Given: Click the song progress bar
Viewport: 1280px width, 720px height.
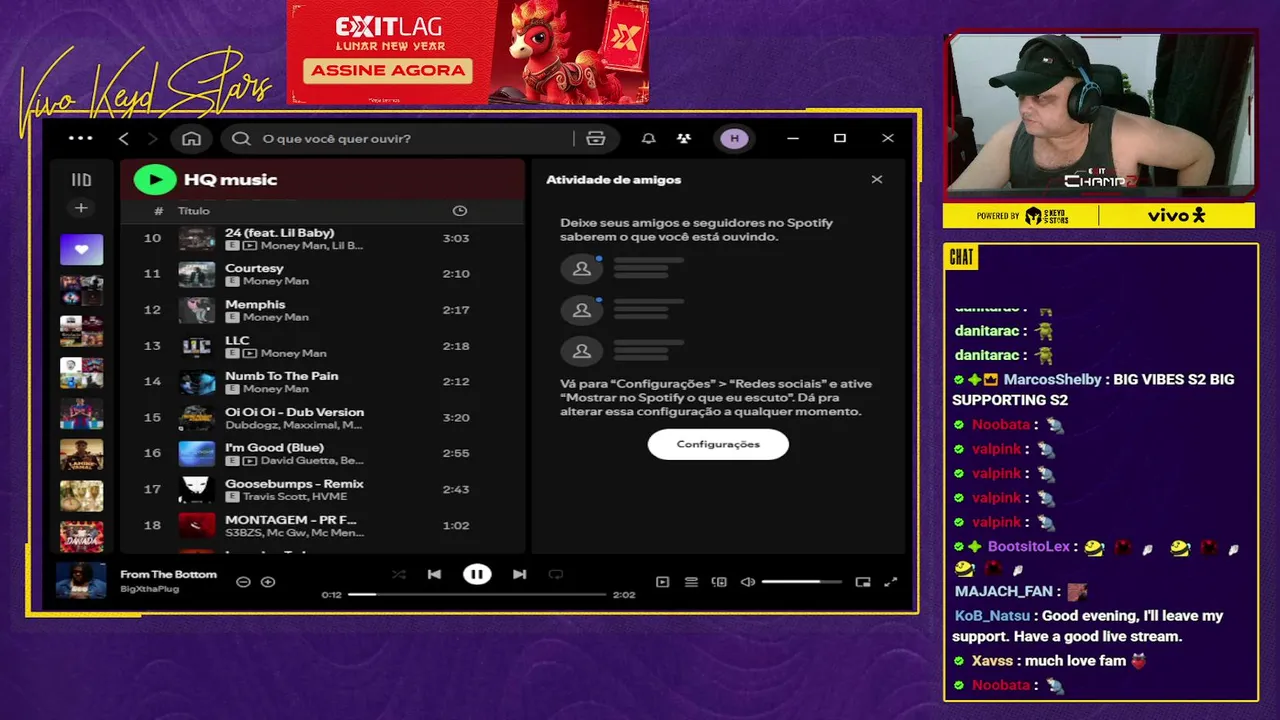Looking at the screenshot, I should (x=477, y=594).
